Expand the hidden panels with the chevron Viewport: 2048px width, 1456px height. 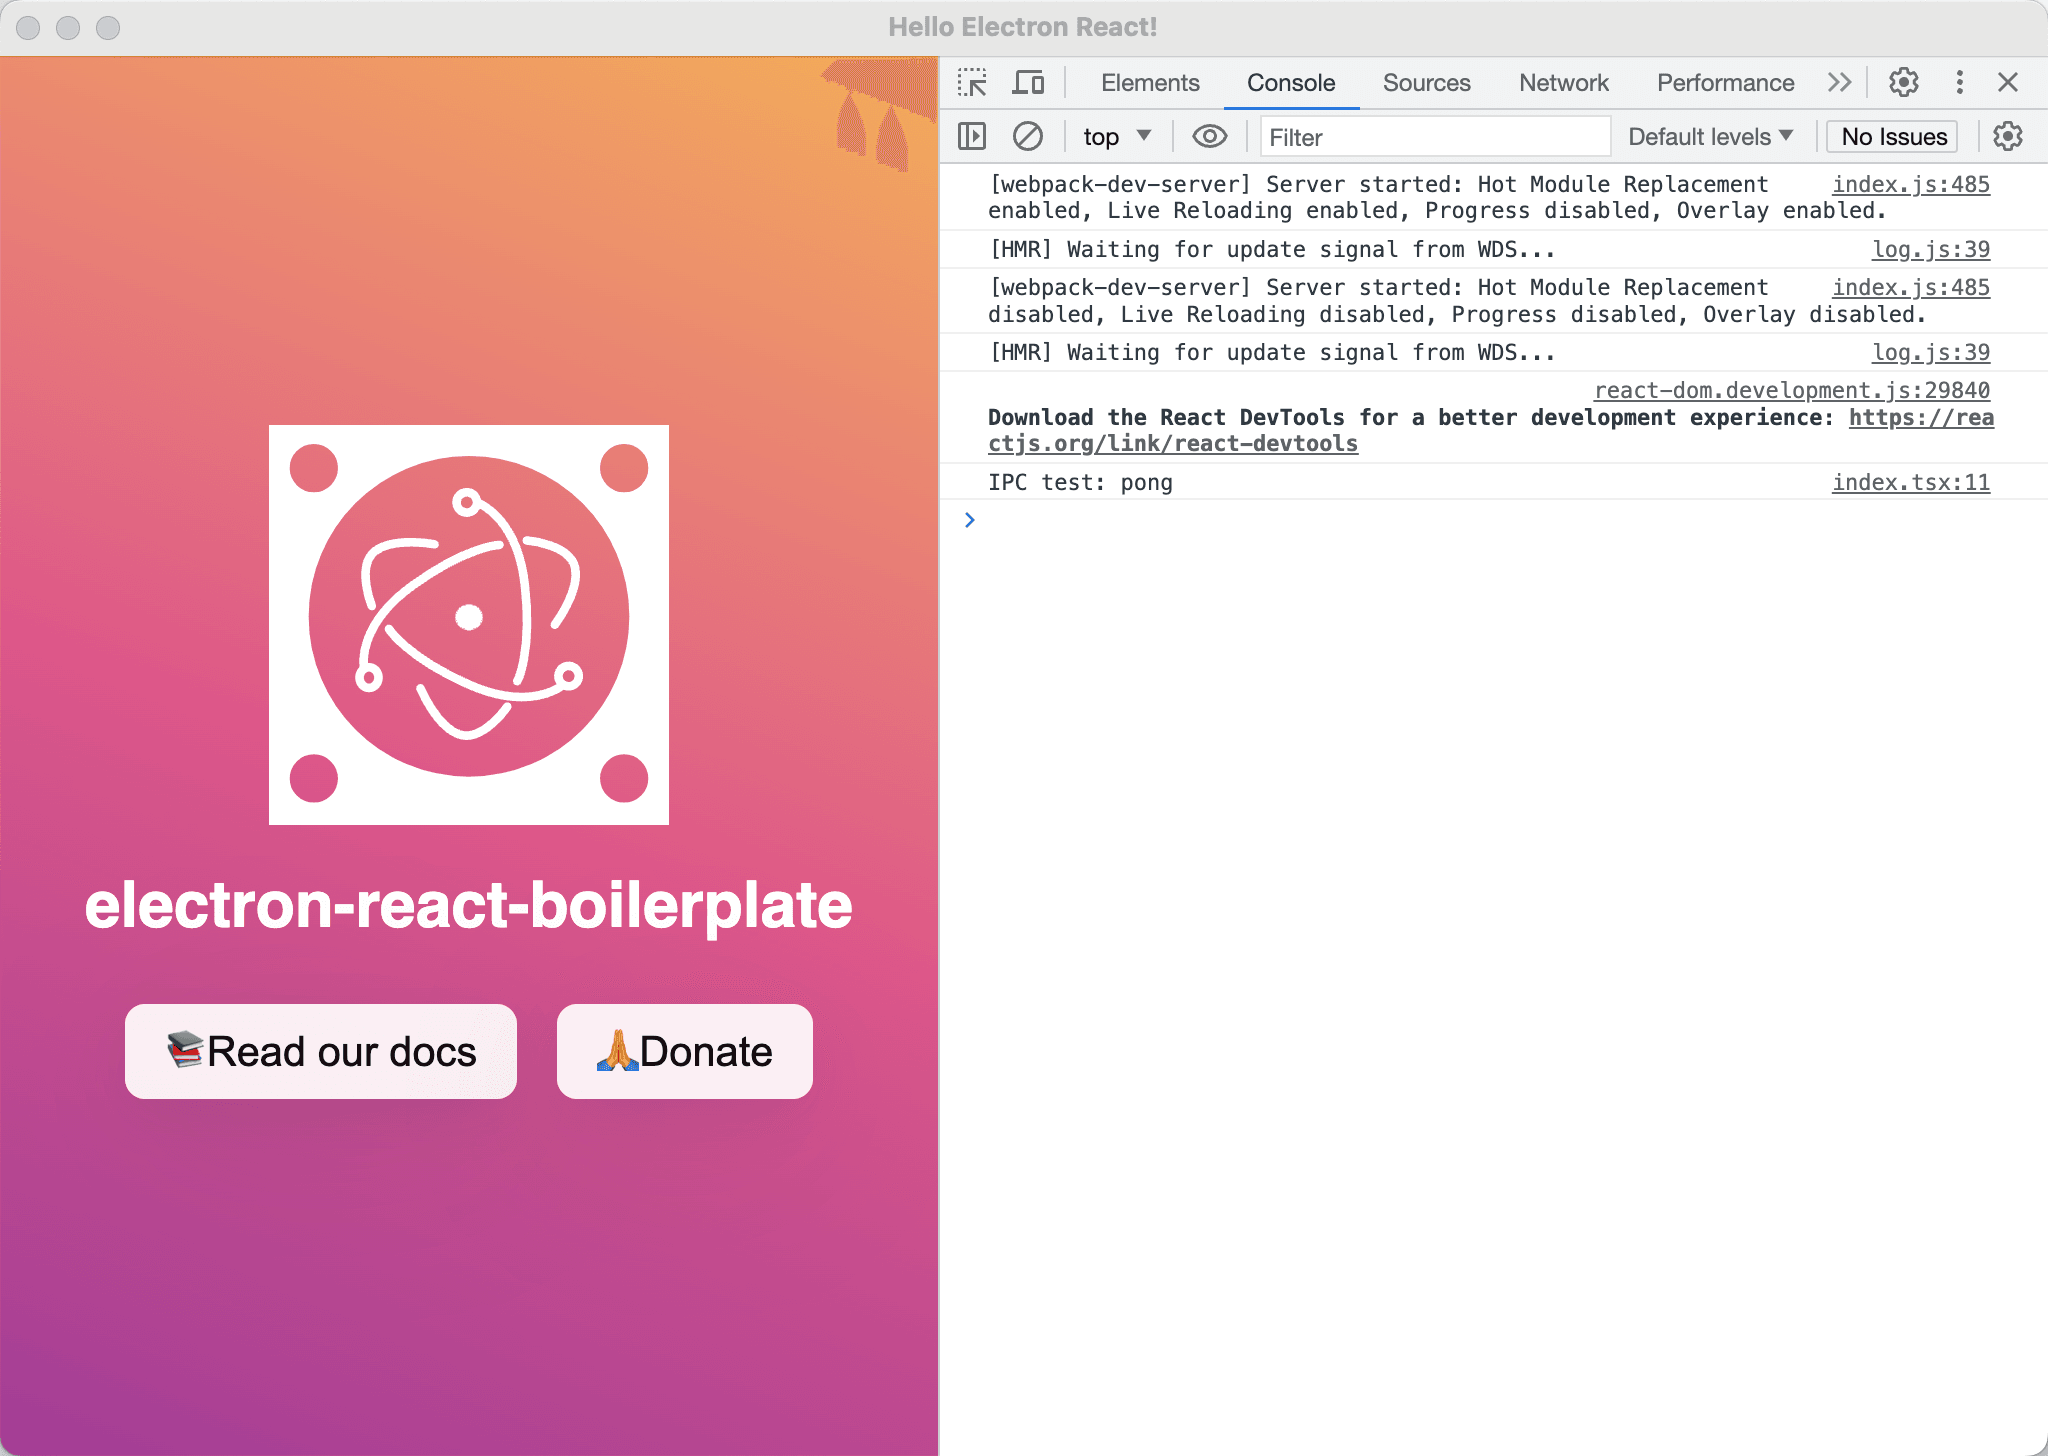[1839, 82]
